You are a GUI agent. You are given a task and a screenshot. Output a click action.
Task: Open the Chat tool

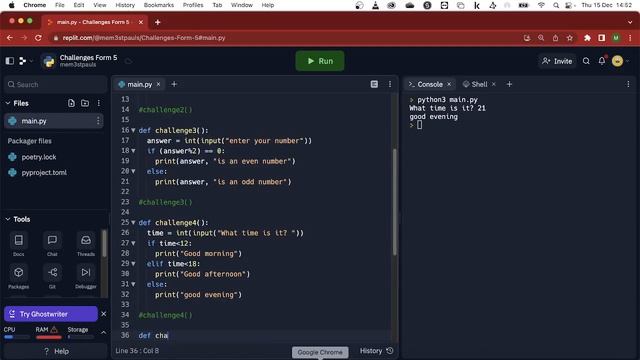click(52, 244)
